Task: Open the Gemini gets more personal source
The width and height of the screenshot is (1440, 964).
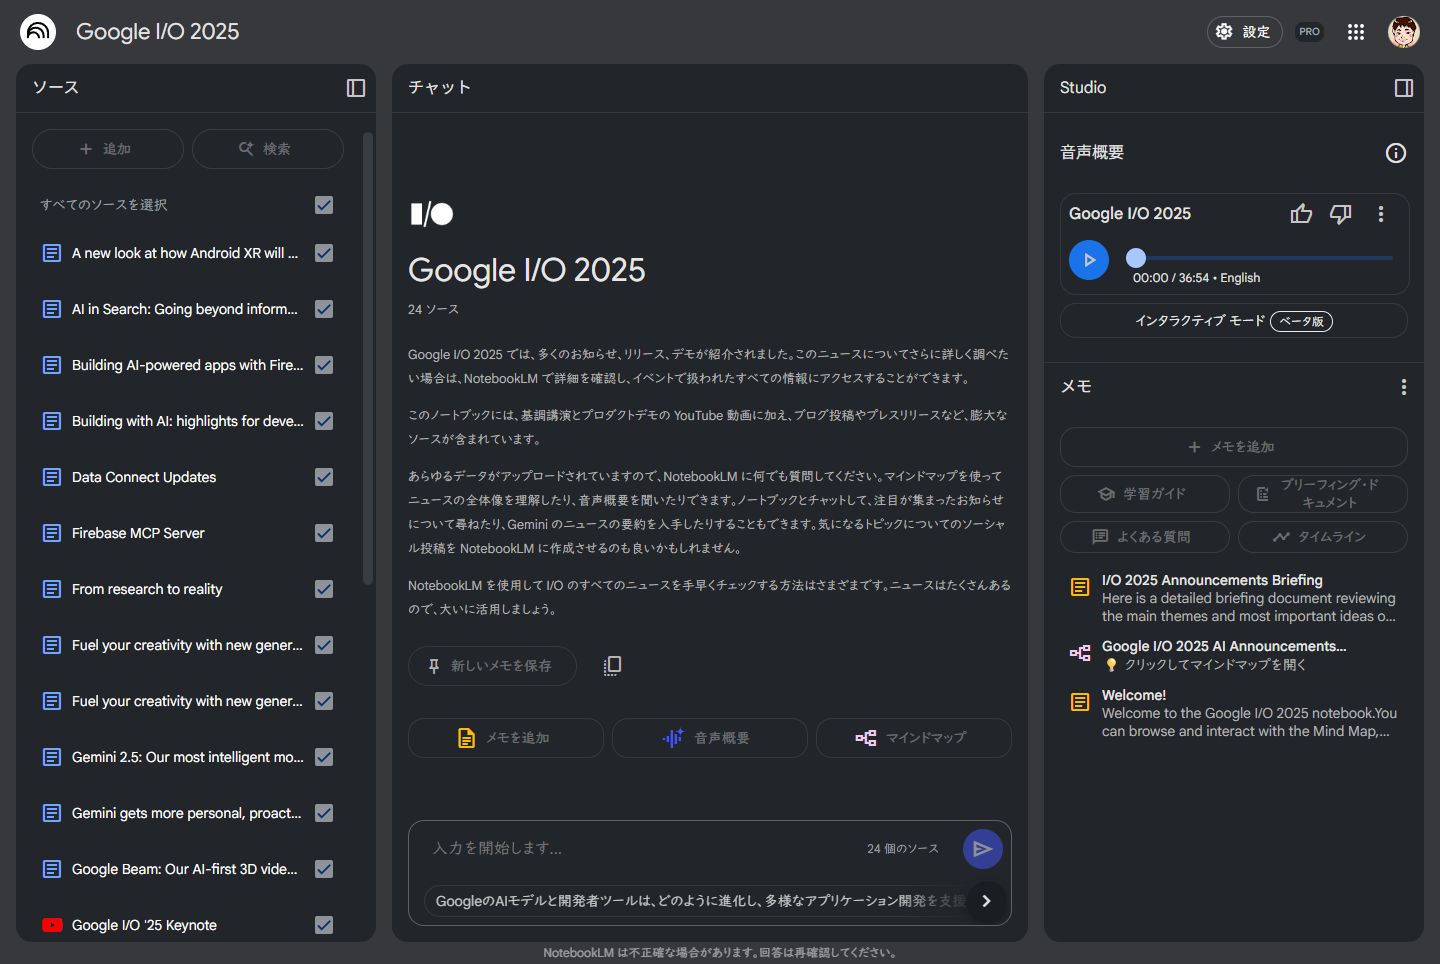Action: click(187, 813)
